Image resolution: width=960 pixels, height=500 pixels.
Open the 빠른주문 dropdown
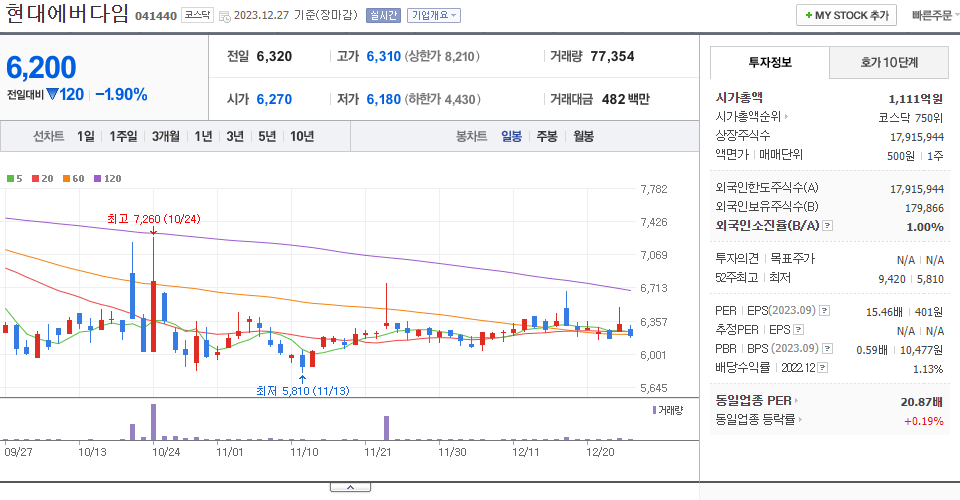coord(934,15)
